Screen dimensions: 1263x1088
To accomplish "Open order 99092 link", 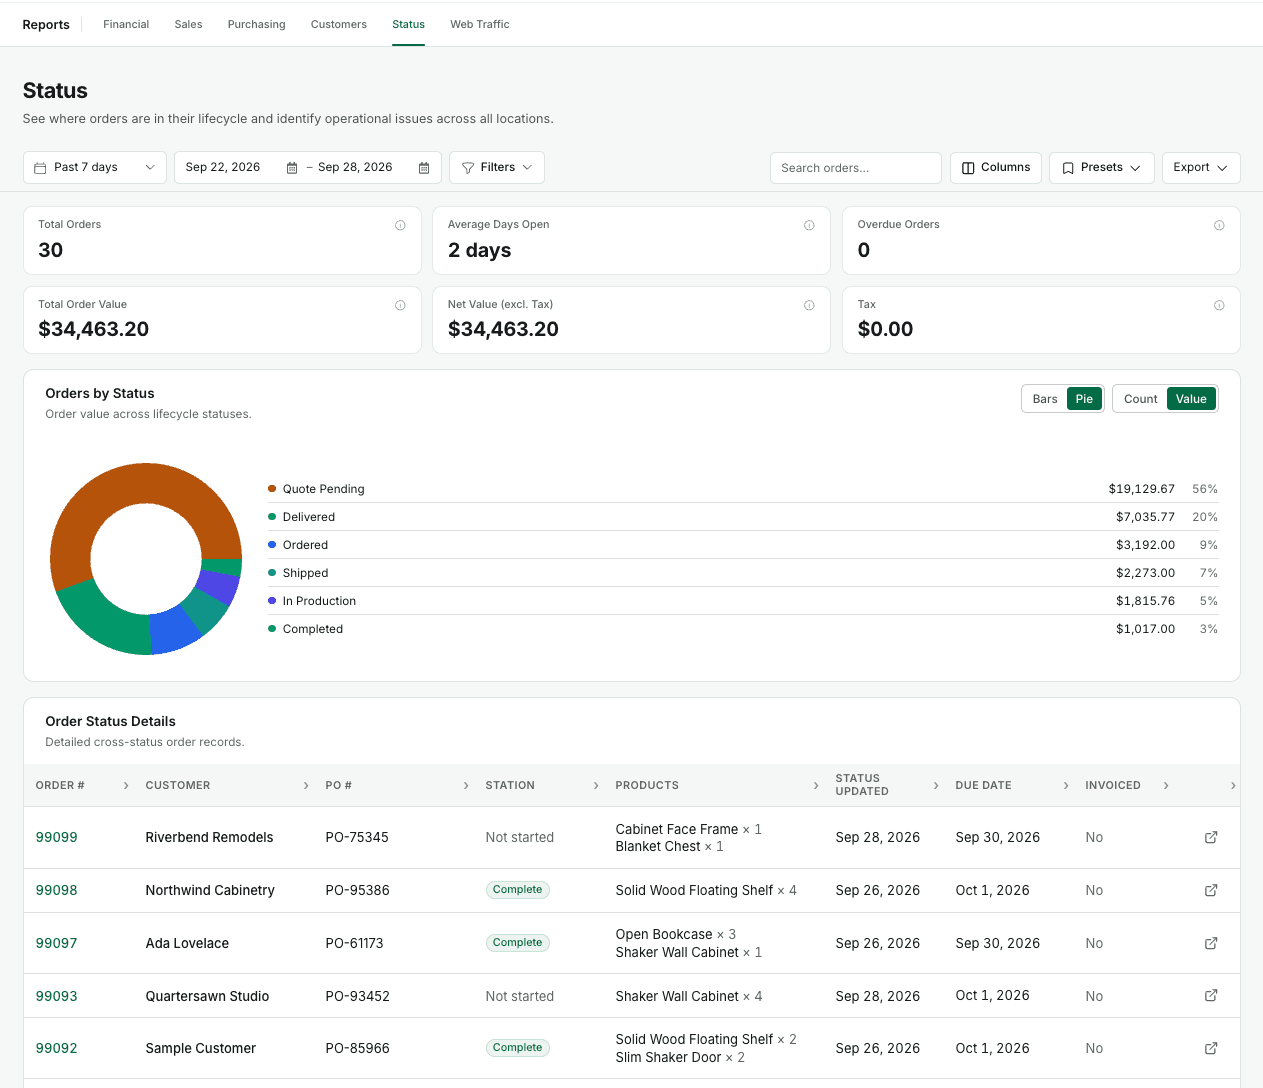I will tap(56, 1048).
